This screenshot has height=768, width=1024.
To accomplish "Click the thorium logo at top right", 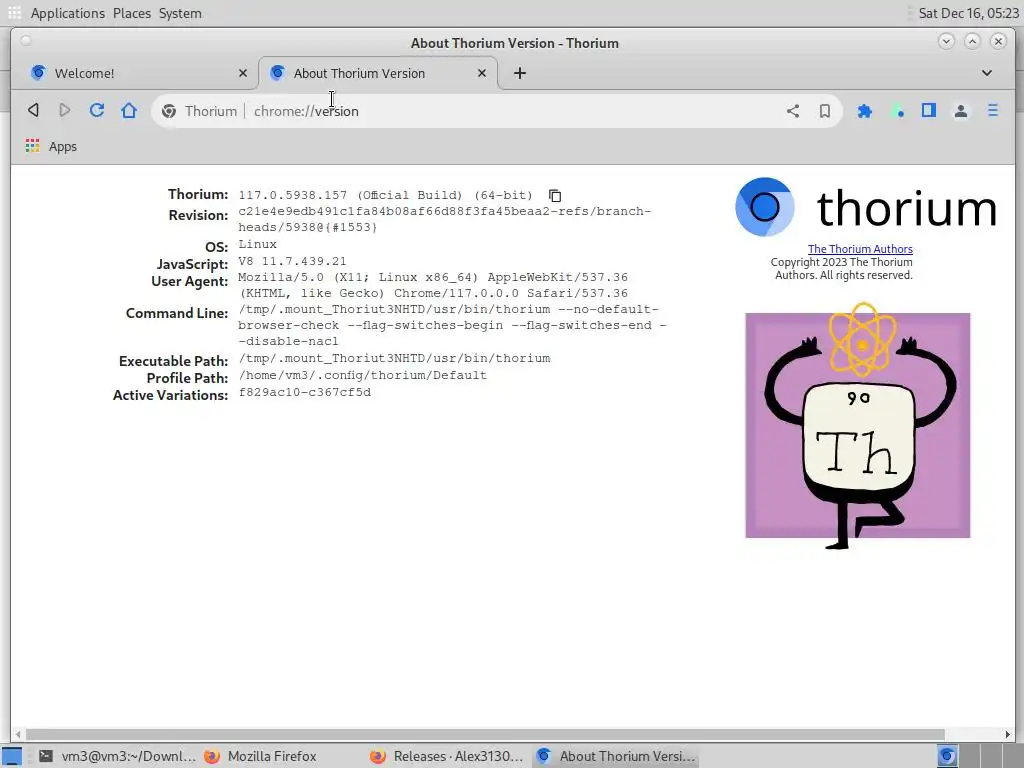I will 866,207.
